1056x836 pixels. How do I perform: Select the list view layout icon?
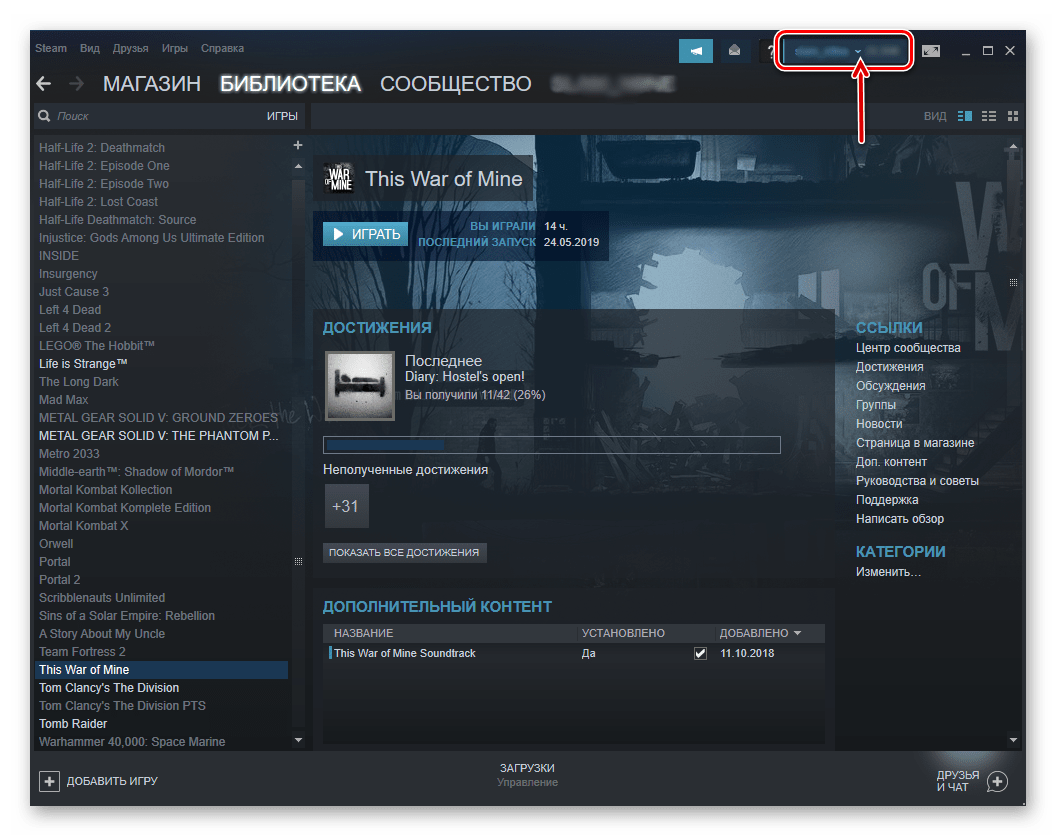(989, 116)
